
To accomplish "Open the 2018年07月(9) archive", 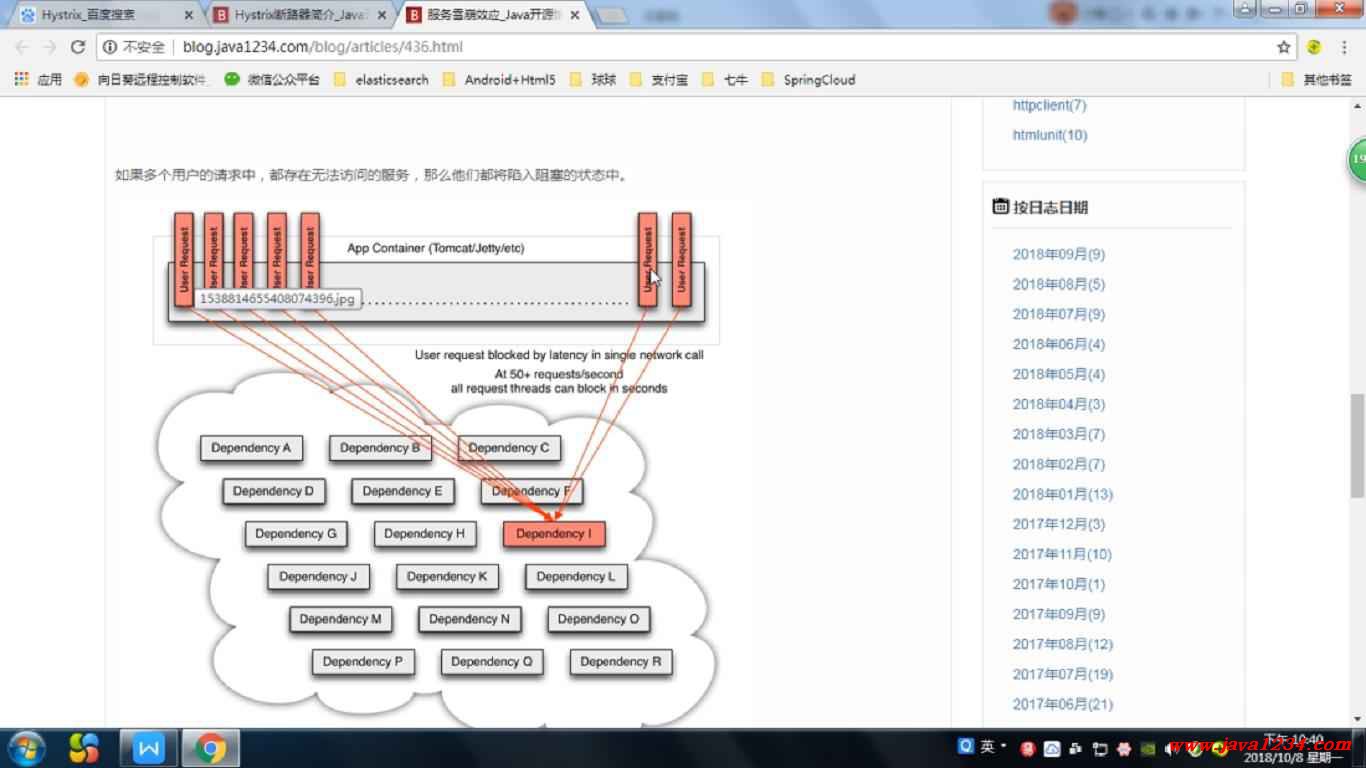I will (x=1059, y=314).
